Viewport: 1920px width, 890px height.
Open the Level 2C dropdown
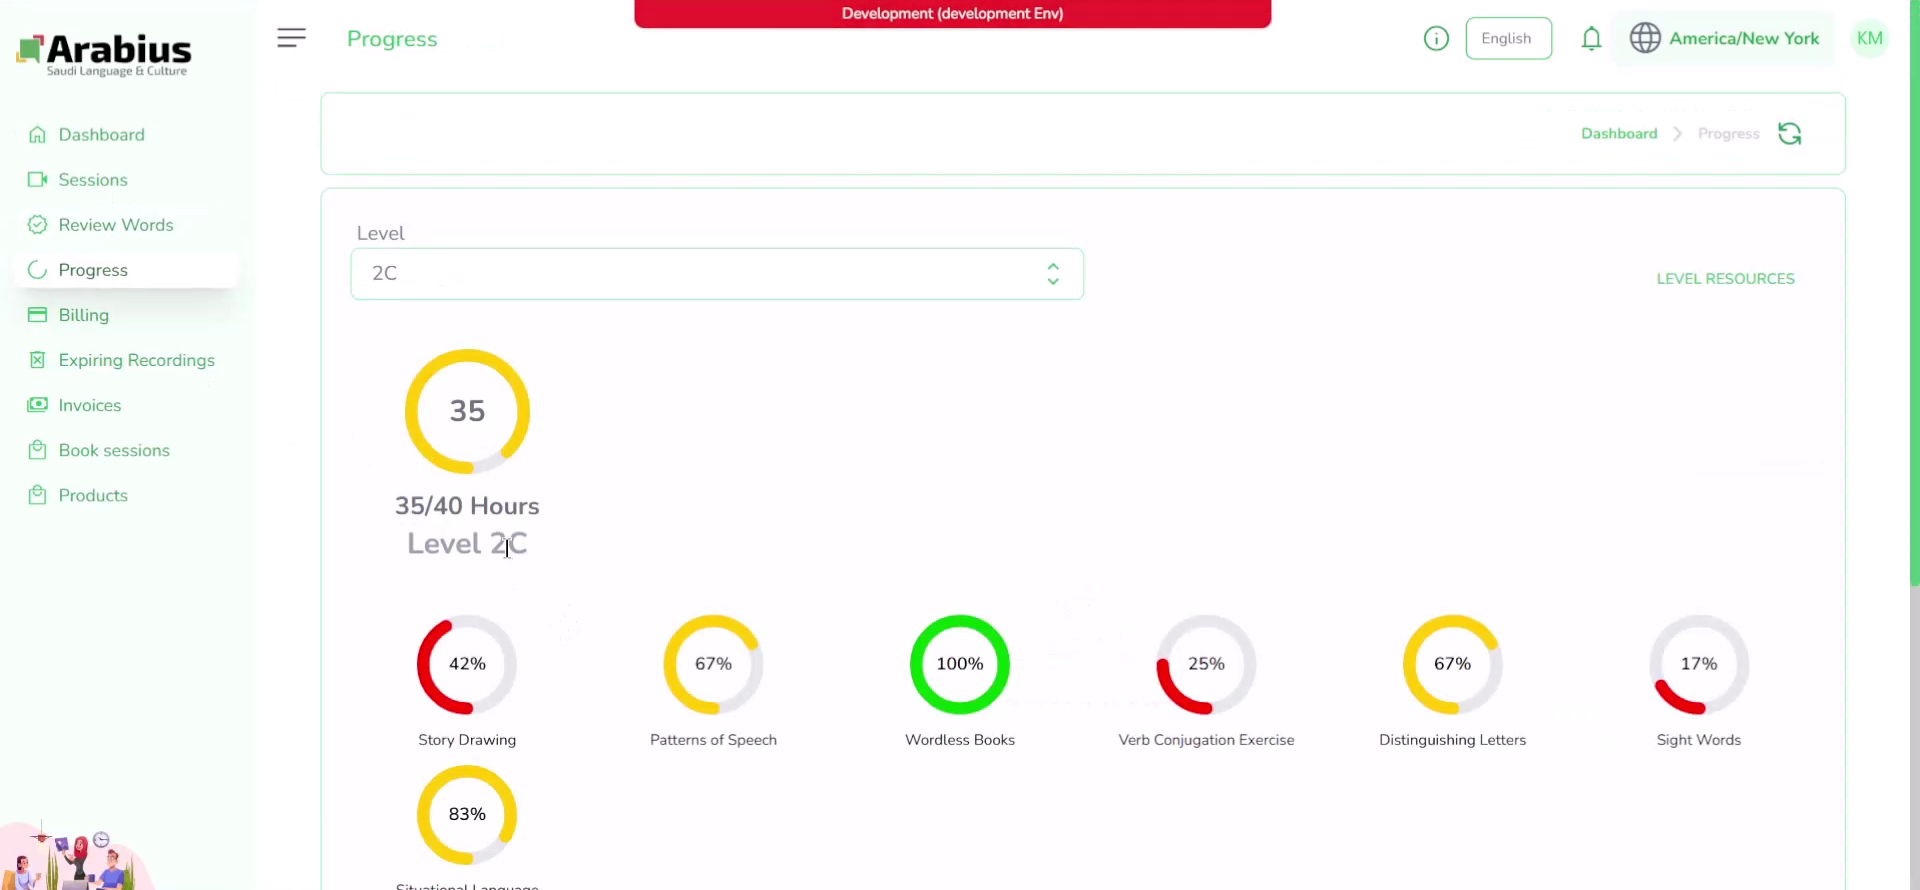click(717, 274)
